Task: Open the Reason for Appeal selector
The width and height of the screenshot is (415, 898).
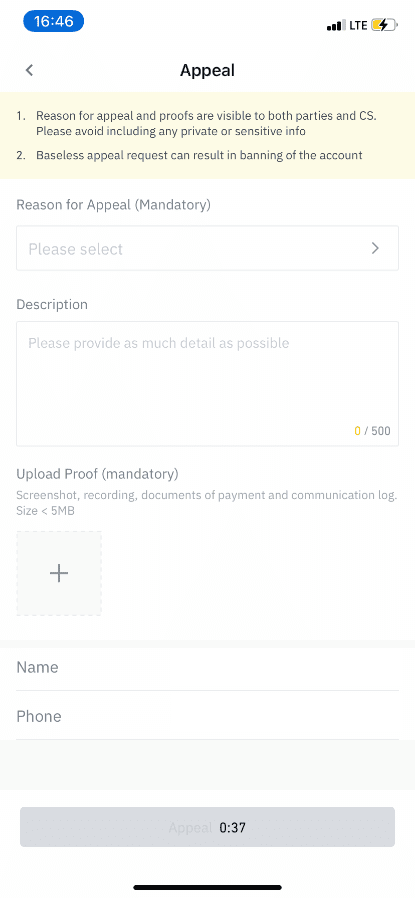Action: [207, 248]
